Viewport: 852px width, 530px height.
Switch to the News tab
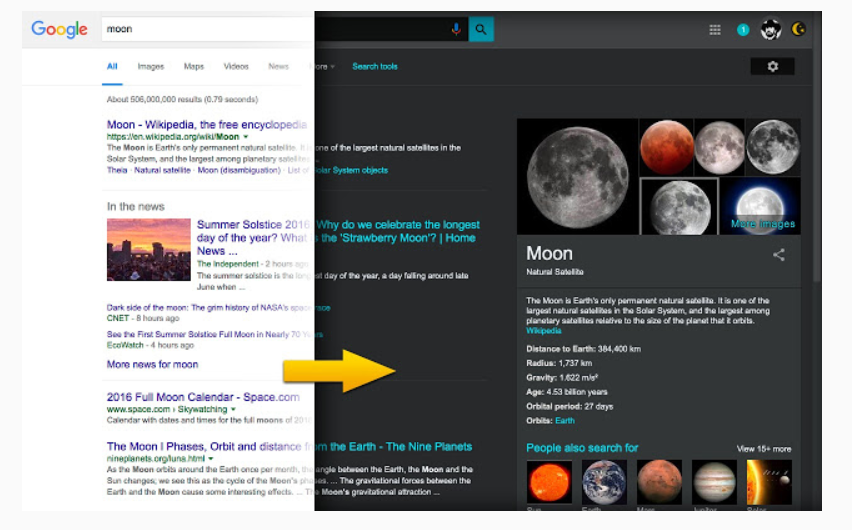click(x=278, y=66)
